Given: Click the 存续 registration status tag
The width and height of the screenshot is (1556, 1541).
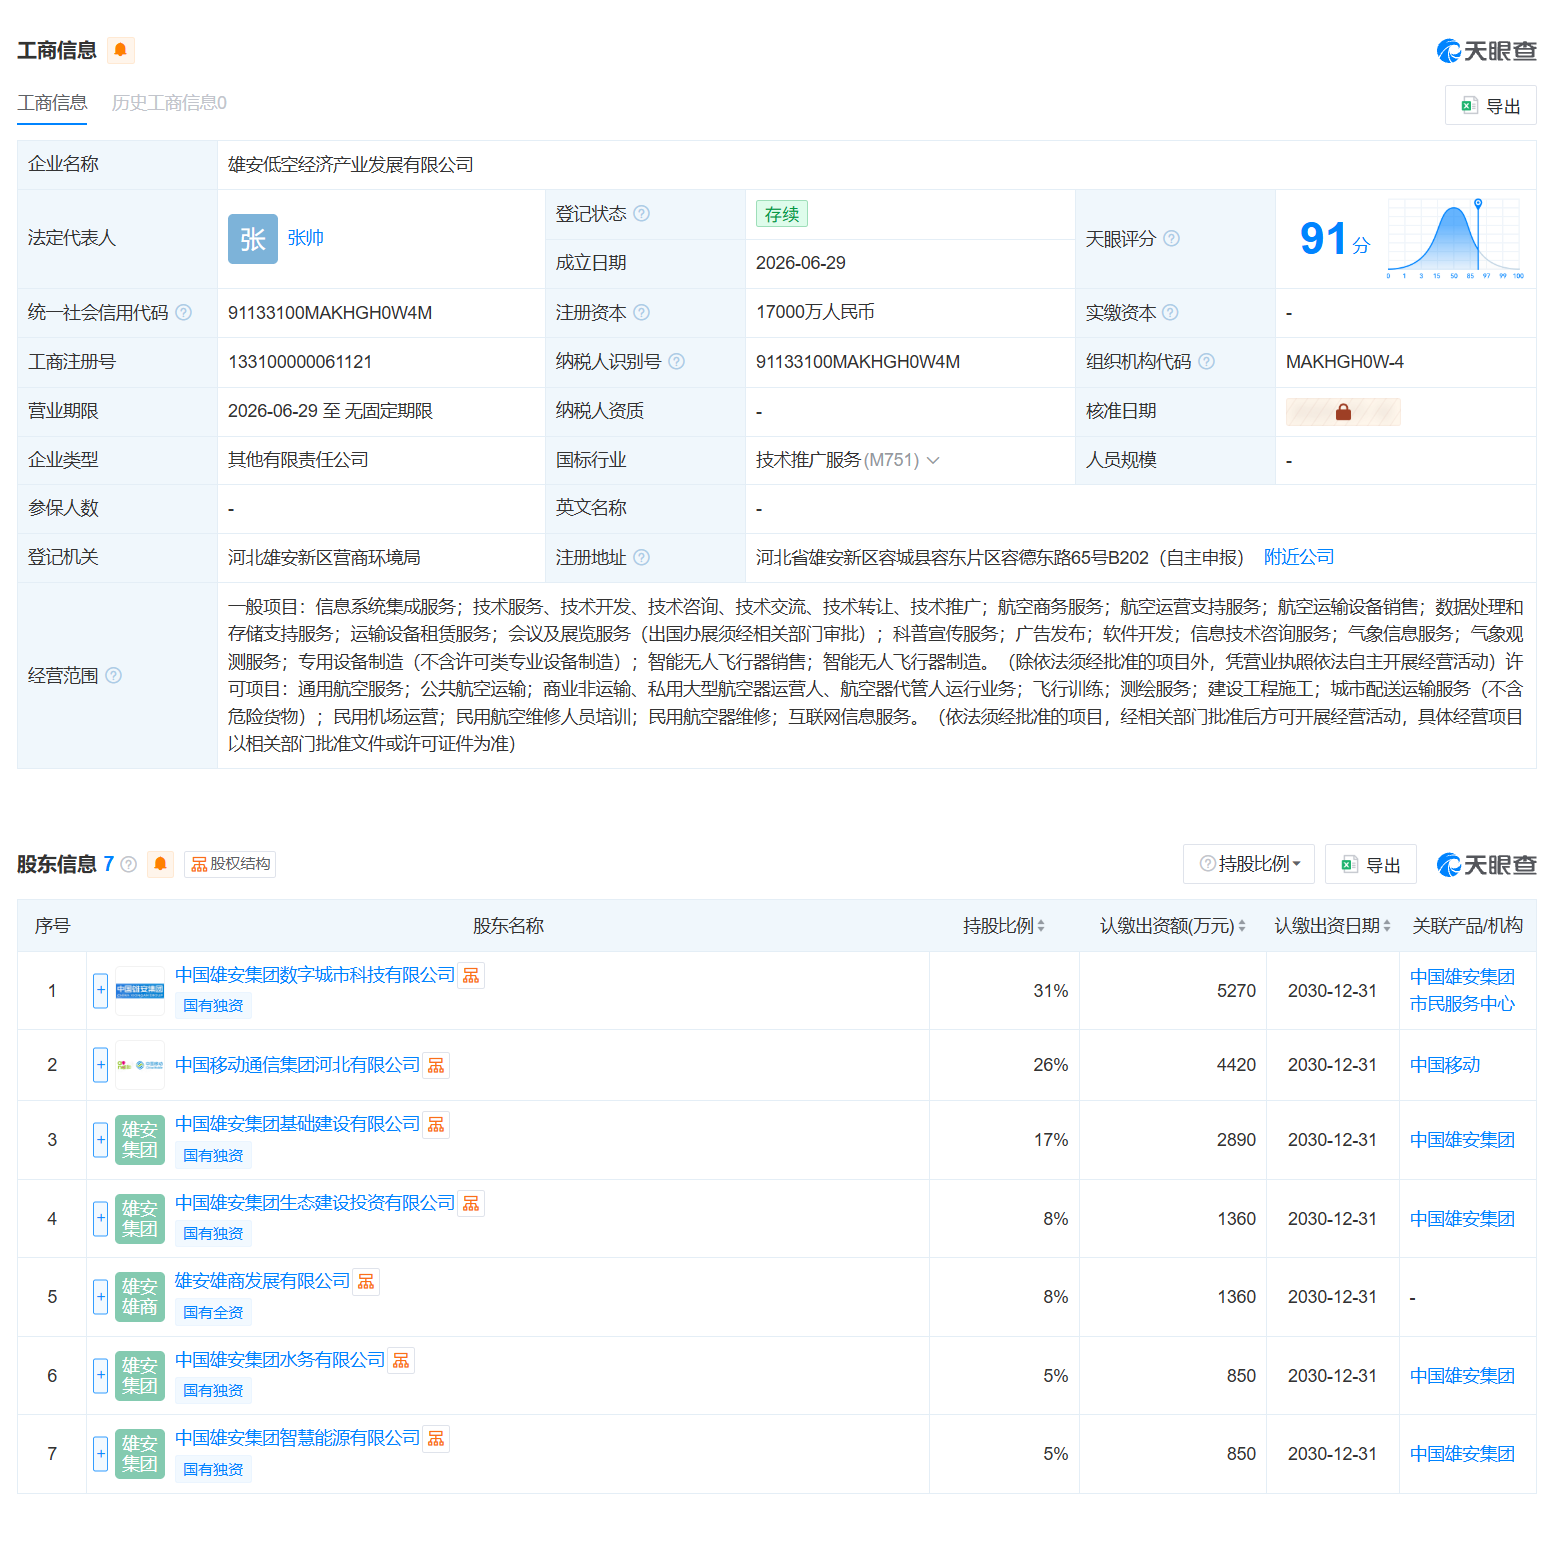Looking at the screenshot, I should point(782,214).
